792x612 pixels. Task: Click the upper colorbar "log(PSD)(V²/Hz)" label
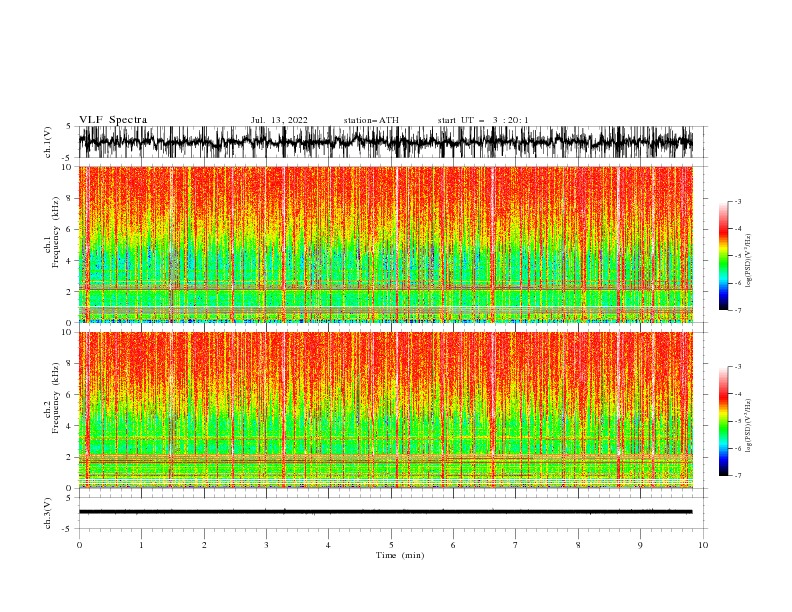[748, 261]
